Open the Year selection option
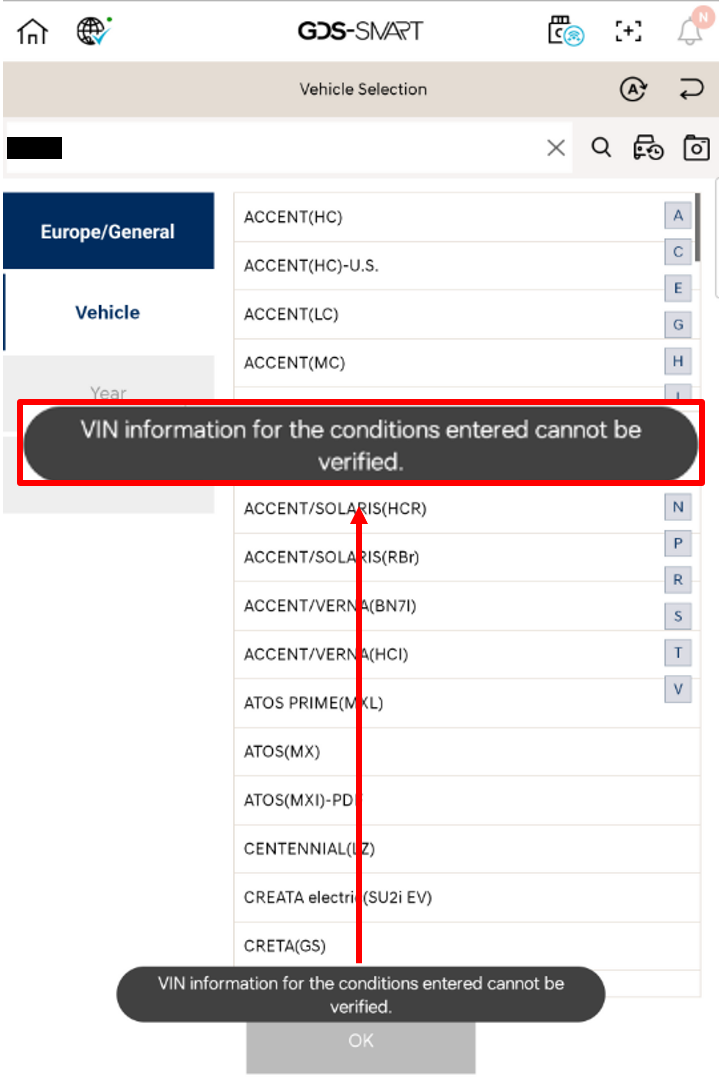722x1077 pixels. pos(109,392)
